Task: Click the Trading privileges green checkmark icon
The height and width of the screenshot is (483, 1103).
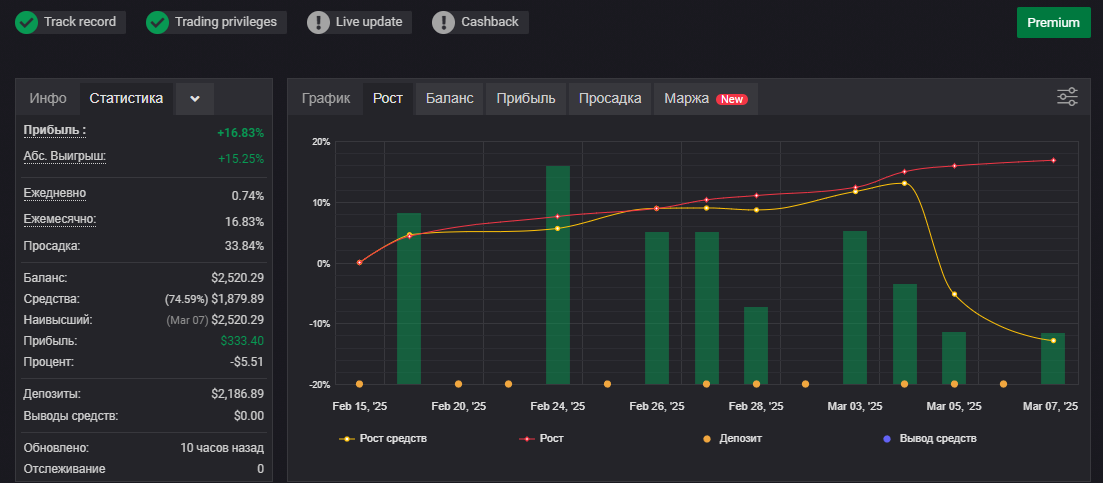Action: (157, 22)
